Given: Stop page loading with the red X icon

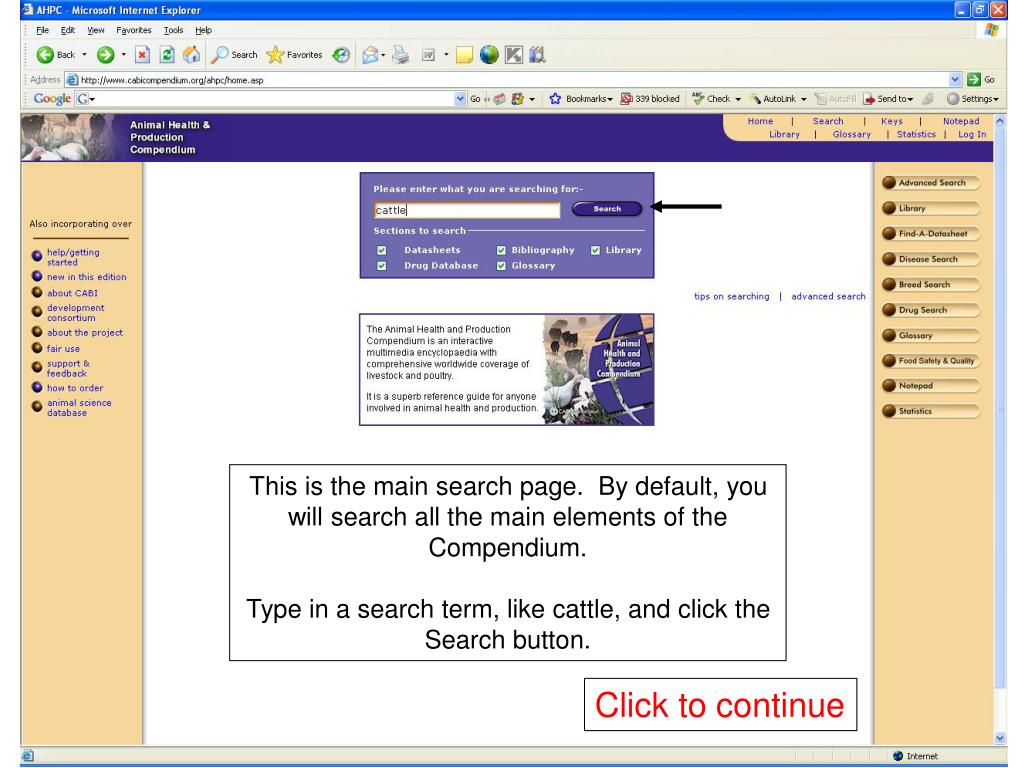Looking at the screenshot, I should [x=142, y=55].
